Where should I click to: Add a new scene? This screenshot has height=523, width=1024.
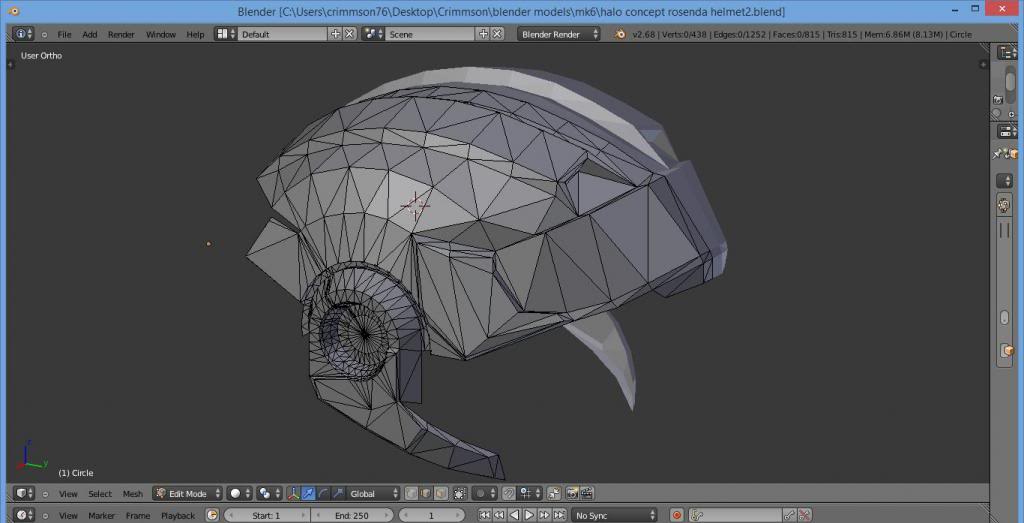tap(483, 34)
